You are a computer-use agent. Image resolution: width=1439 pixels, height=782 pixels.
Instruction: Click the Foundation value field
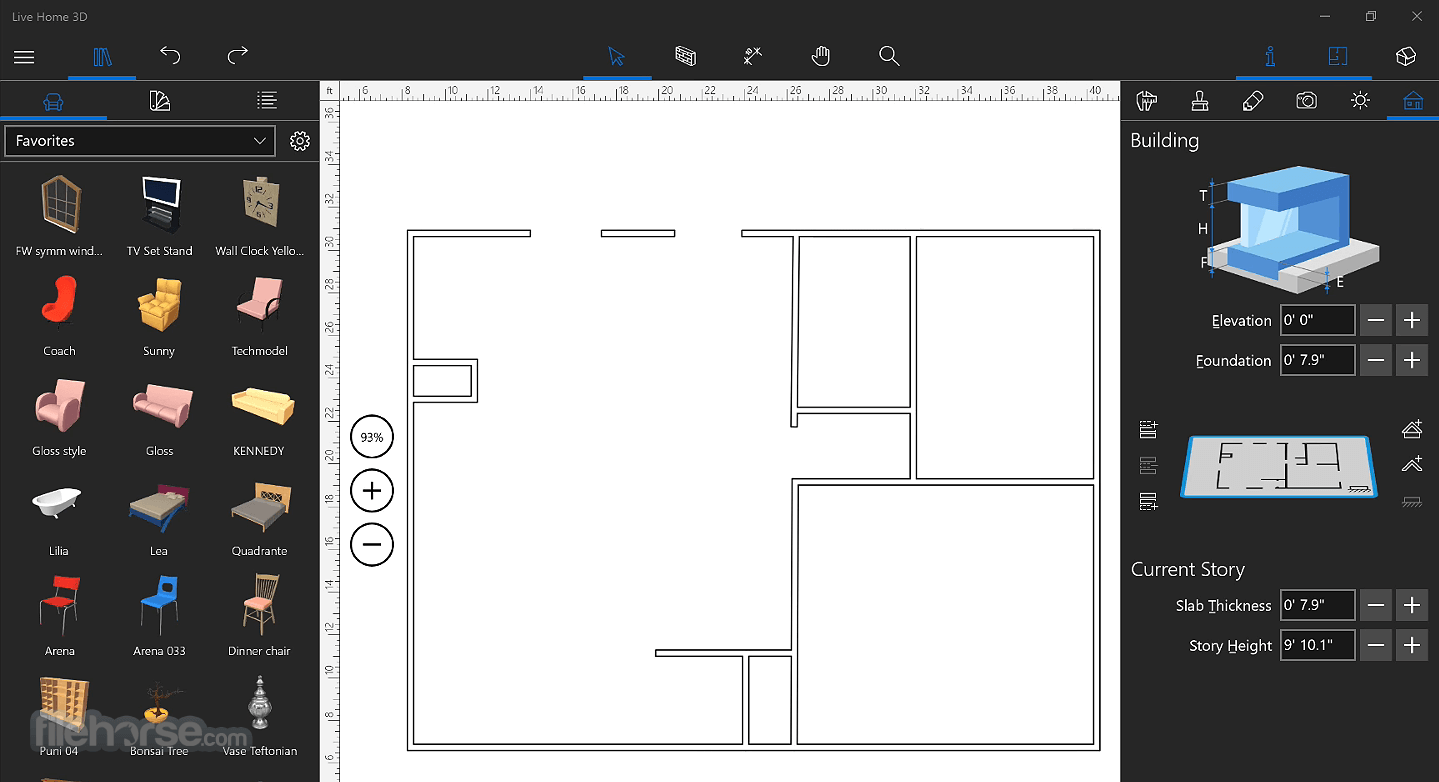click(1318, 361)
